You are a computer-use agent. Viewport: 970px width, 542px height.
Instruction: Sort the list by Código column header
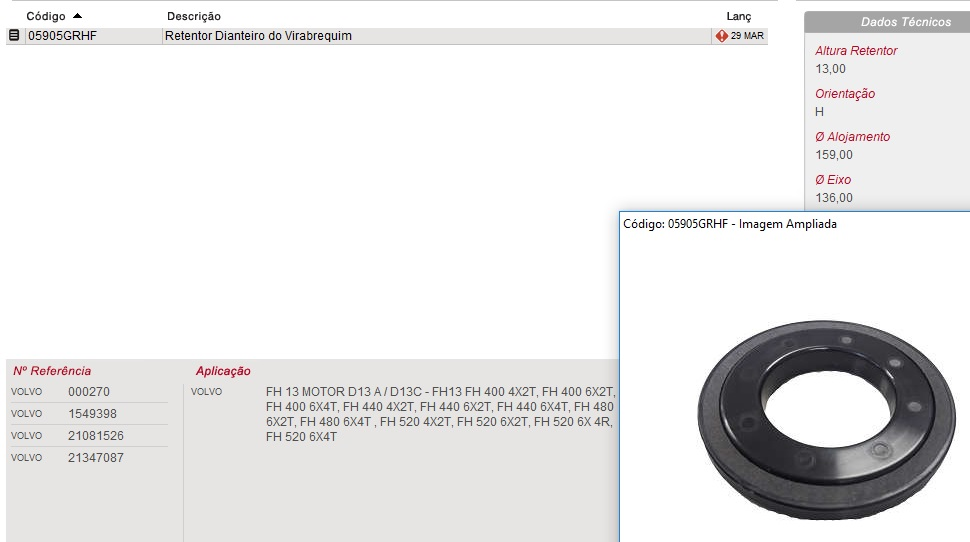[46, 16]
